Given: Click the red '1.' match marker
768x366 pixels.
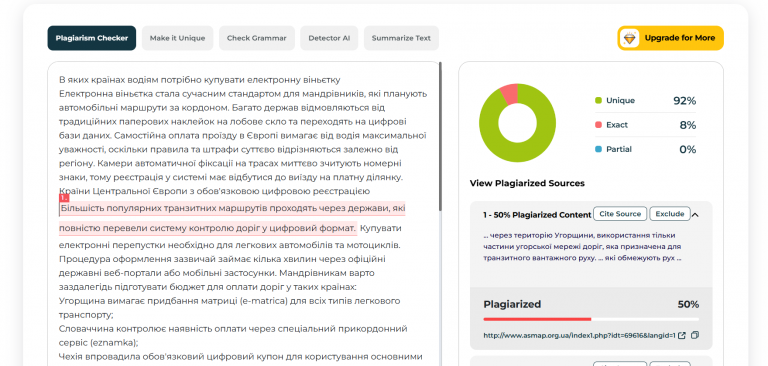Looking at the screenshot, I should point(64,198).
